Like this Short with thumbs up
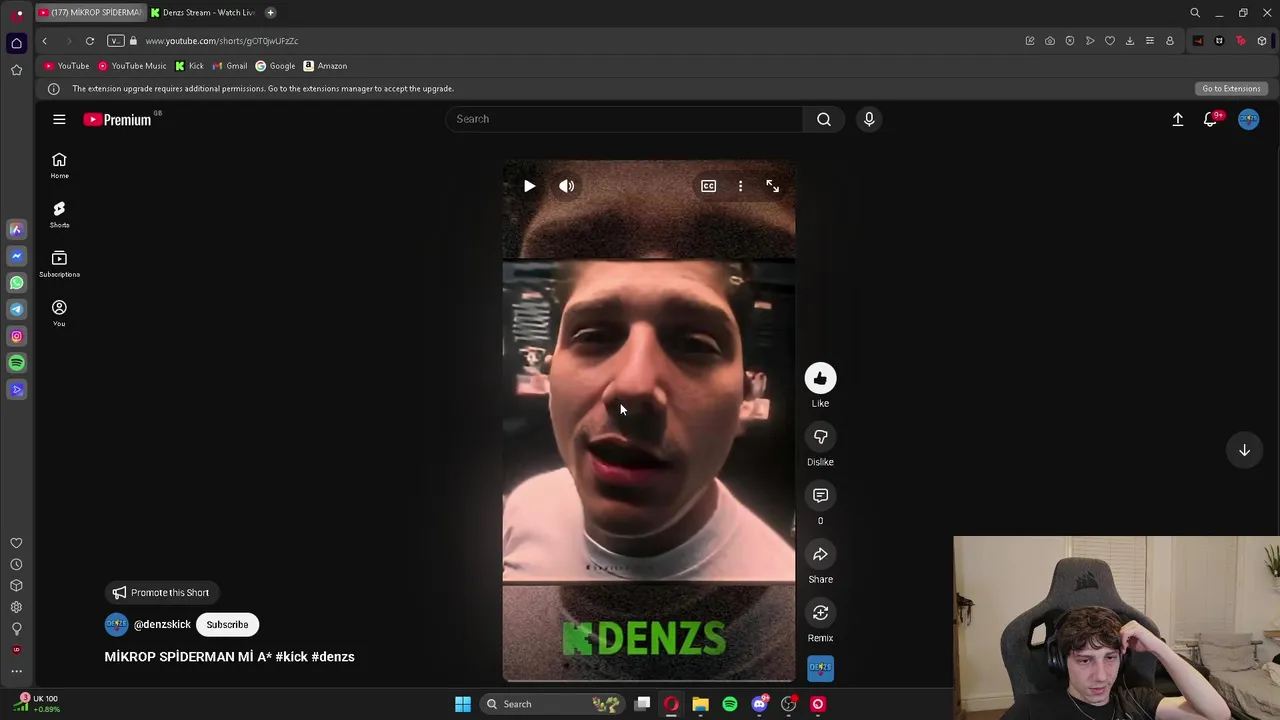 pyautogui.click(x=820, y=378)
